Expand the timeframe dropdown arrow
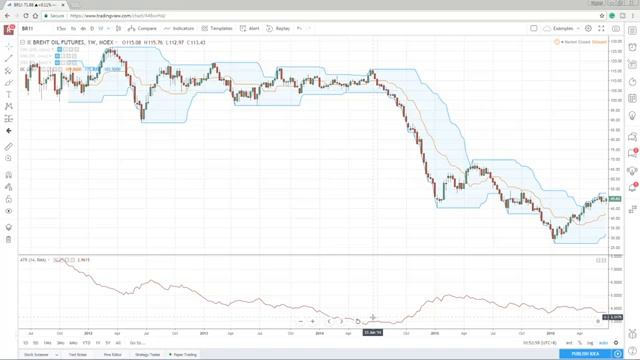640x360 pixels. [x=109, y=29]
